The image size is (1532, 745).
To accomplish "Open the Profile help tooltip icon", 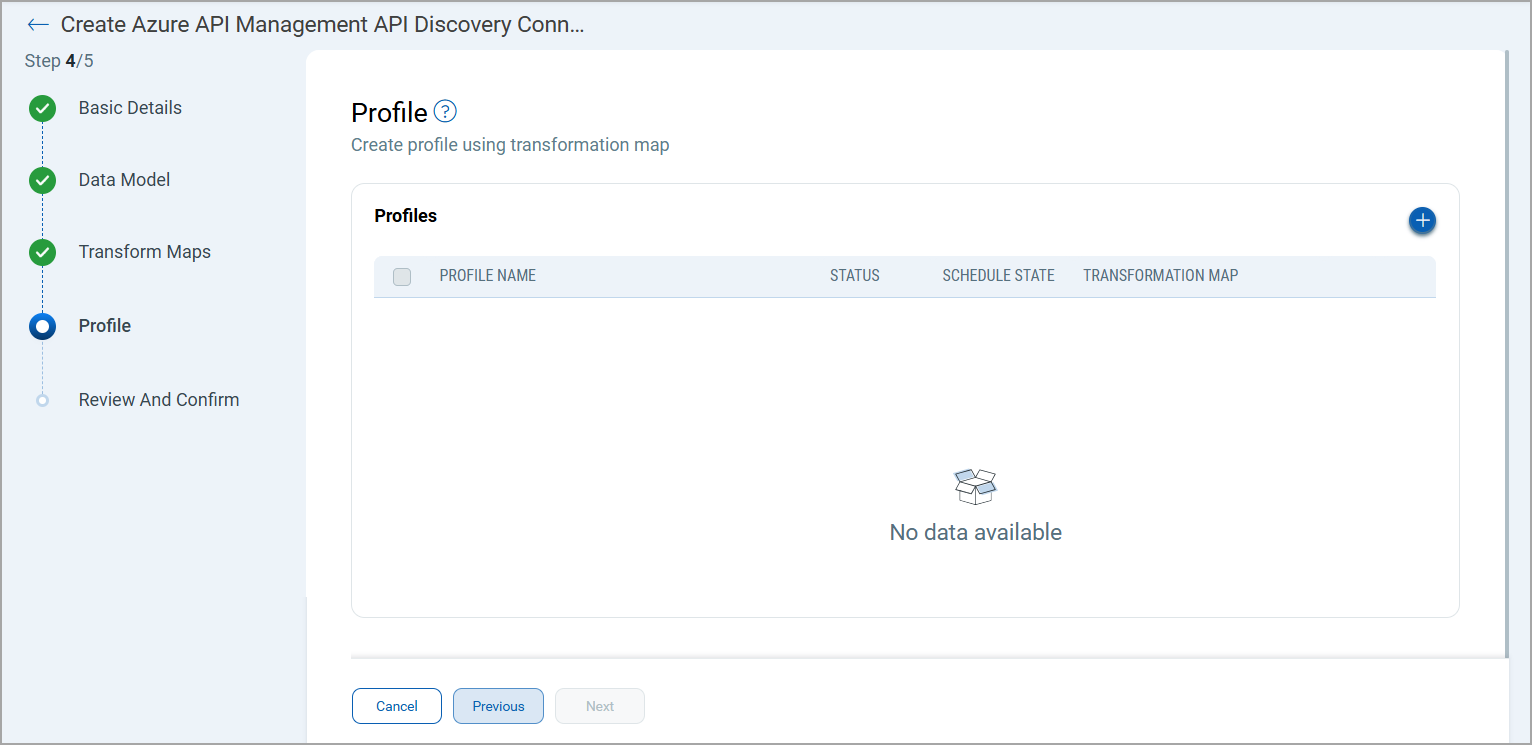I will pos(445,111).
